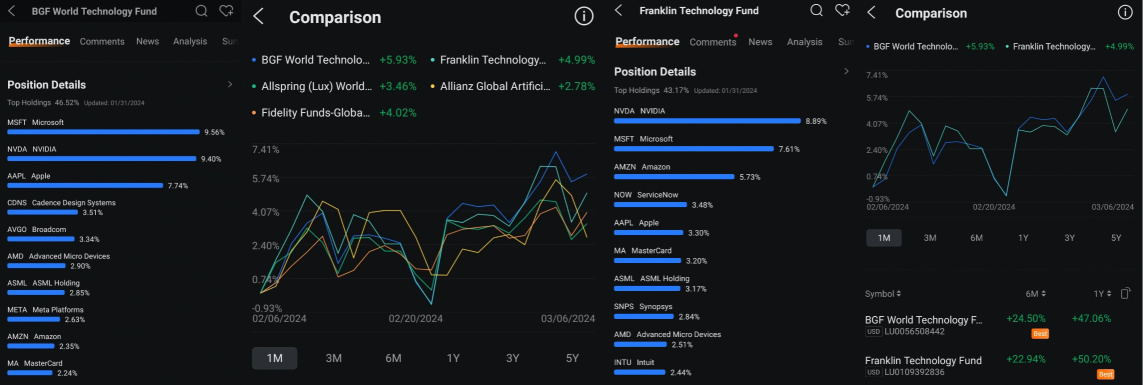Expand Franklin fund Position Details chevron
The height and width of the screenshot is (385, 1143).
click(x=846, y=71)
